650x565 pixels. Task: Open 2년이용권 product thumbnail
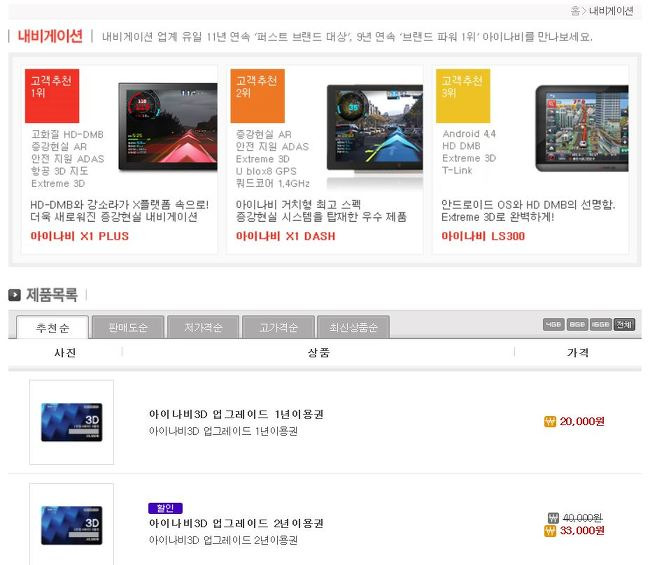pyautogui.click(x=71, y=525)
